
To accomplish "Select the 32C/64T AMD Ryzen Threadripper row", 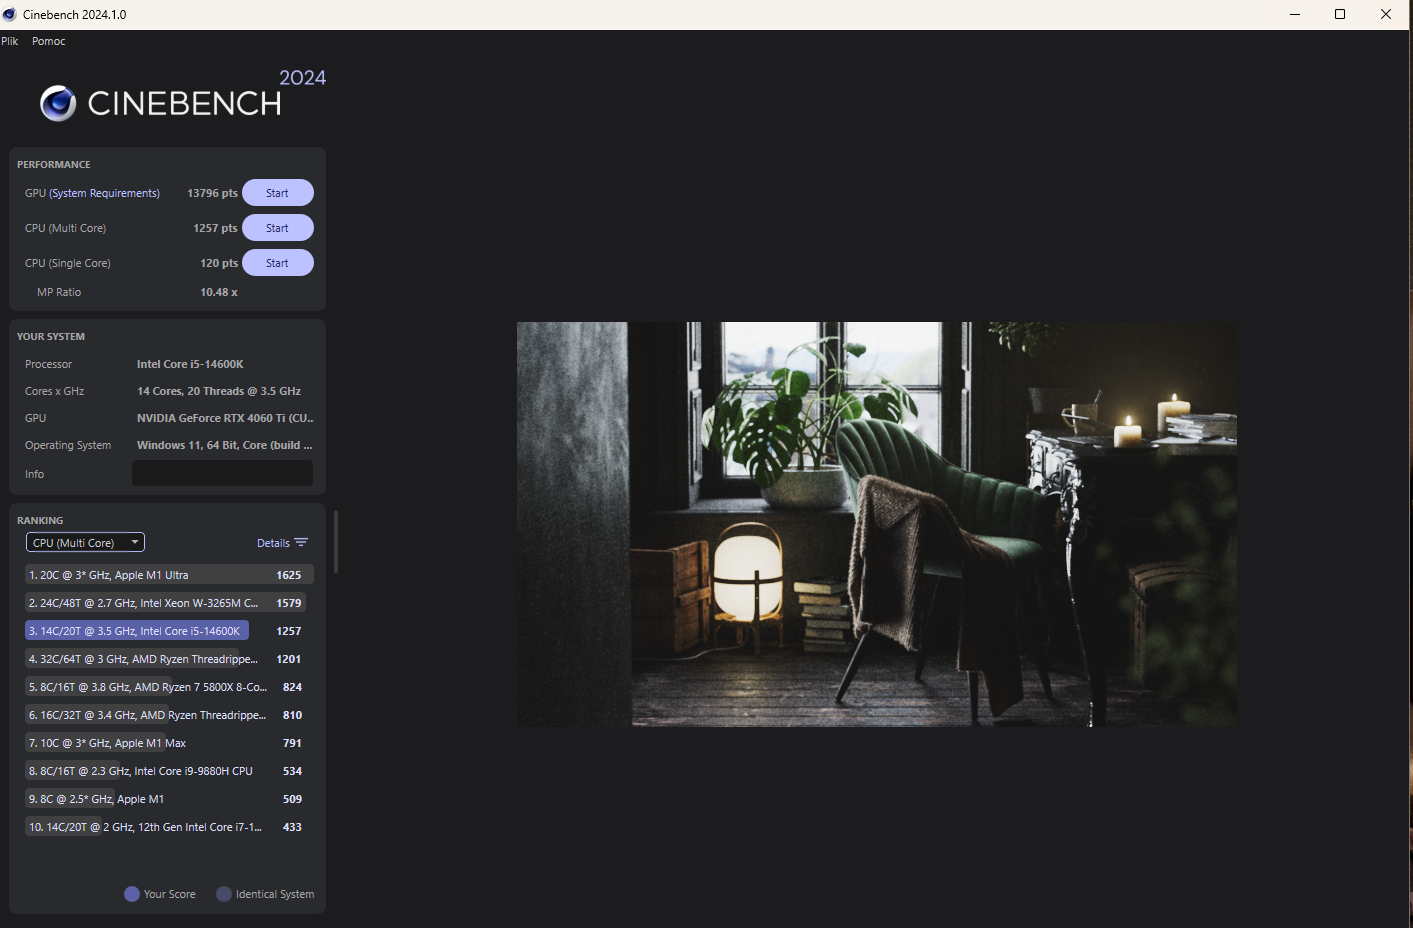I will tap(169, 659).
